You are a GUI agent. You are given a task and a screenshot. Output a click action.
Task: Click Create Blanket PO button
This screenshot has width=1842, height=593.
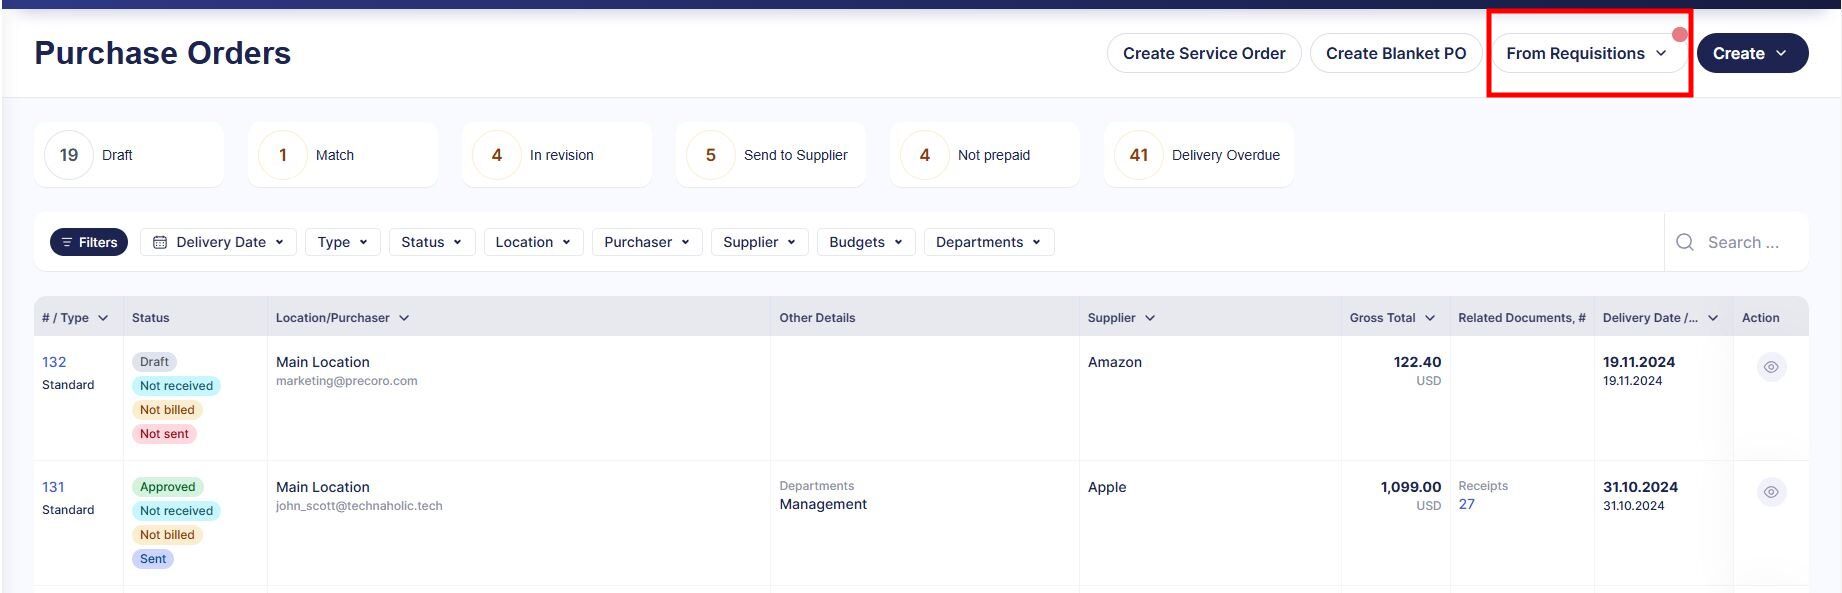pos(1396,53)
